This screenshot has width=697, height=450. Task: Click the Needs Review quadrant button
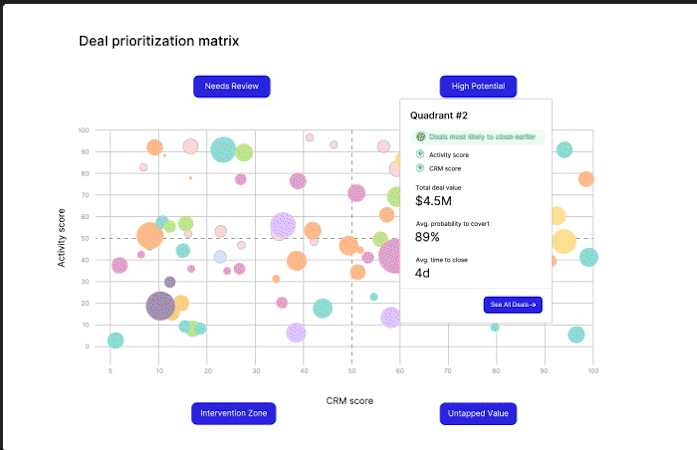pyautogui.click(x=232, y=87)
